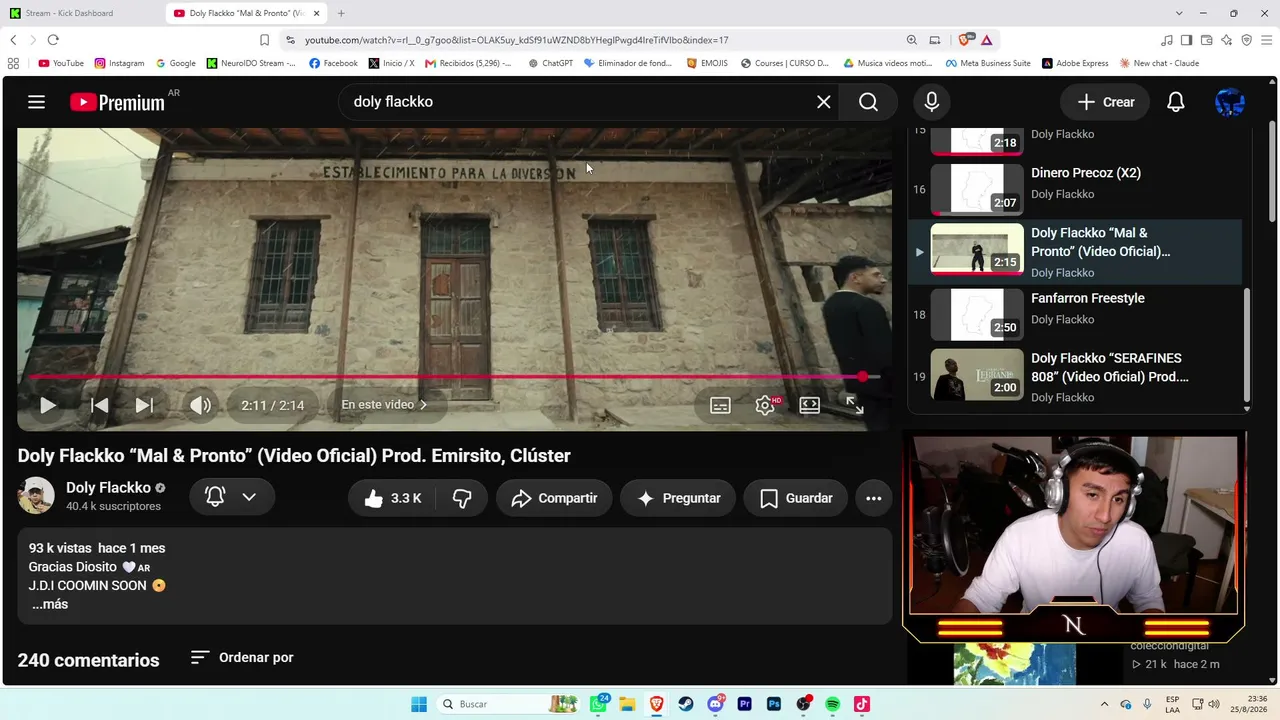Expand the description with '...más'
Viewport: 1280px width, 720px height.
pyautogui.click(x=50, y=604)
